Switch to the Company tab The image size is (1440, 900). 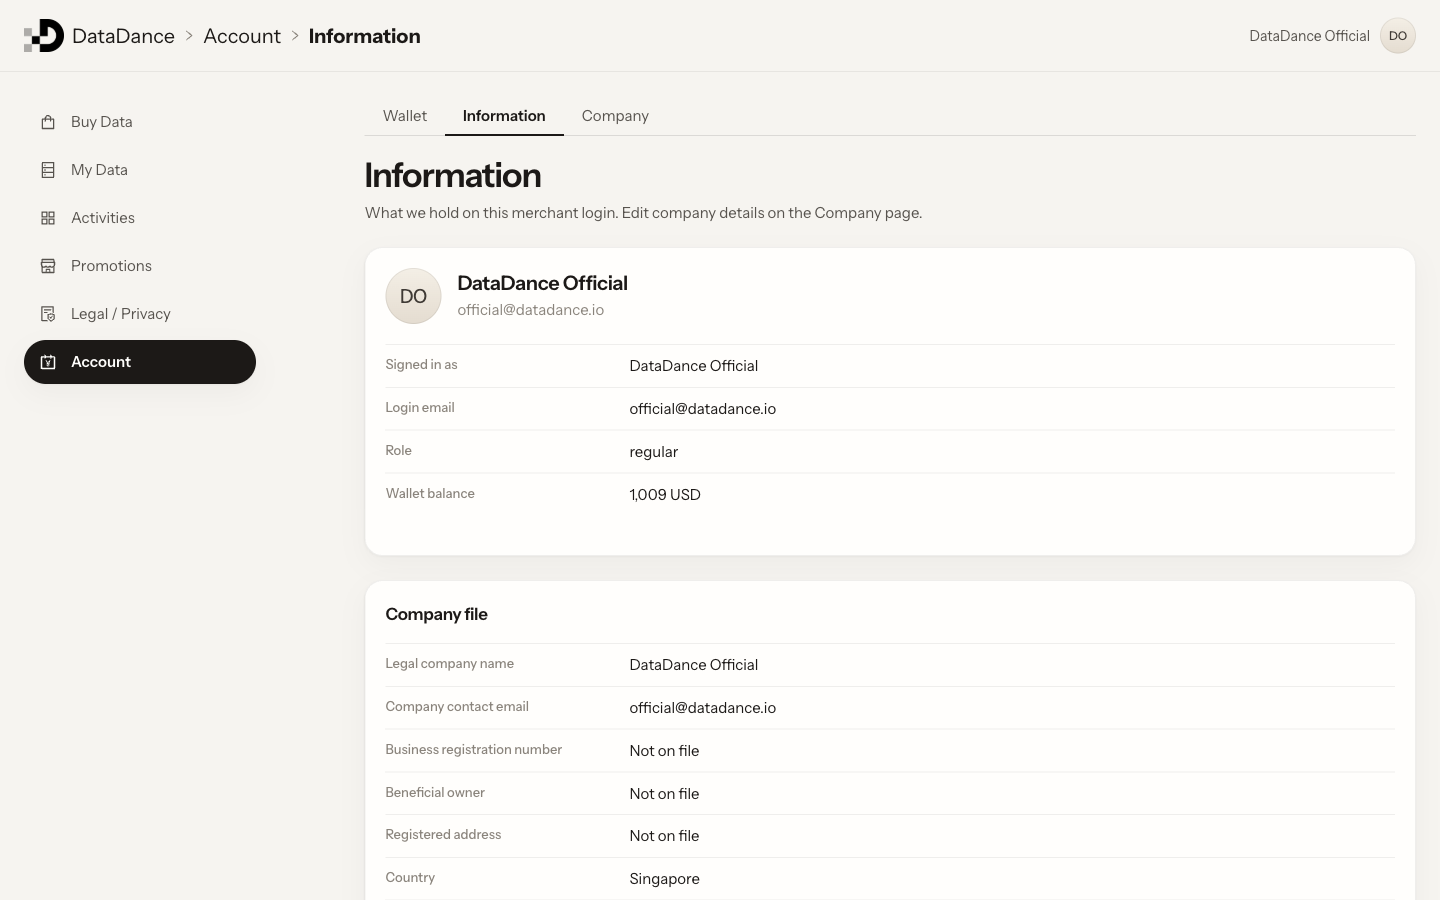(615, 116)
